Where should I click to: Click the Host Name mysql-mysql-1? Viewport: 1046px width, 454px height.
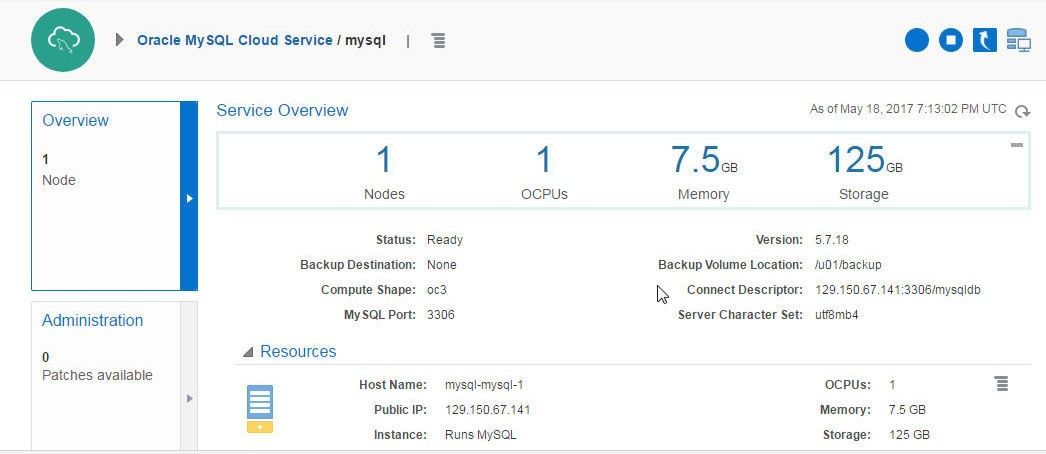pyautogui.click(x=485, y=385)
